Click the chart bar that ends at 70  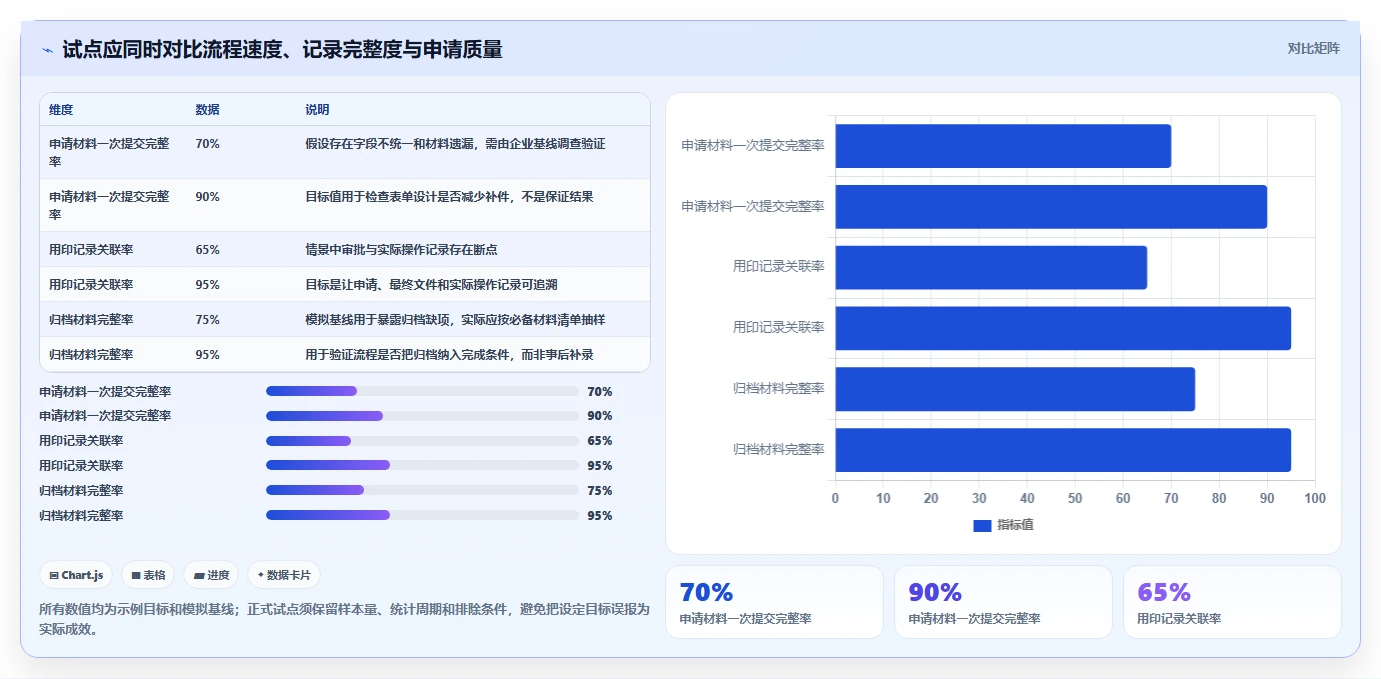tap(1003, 146)
